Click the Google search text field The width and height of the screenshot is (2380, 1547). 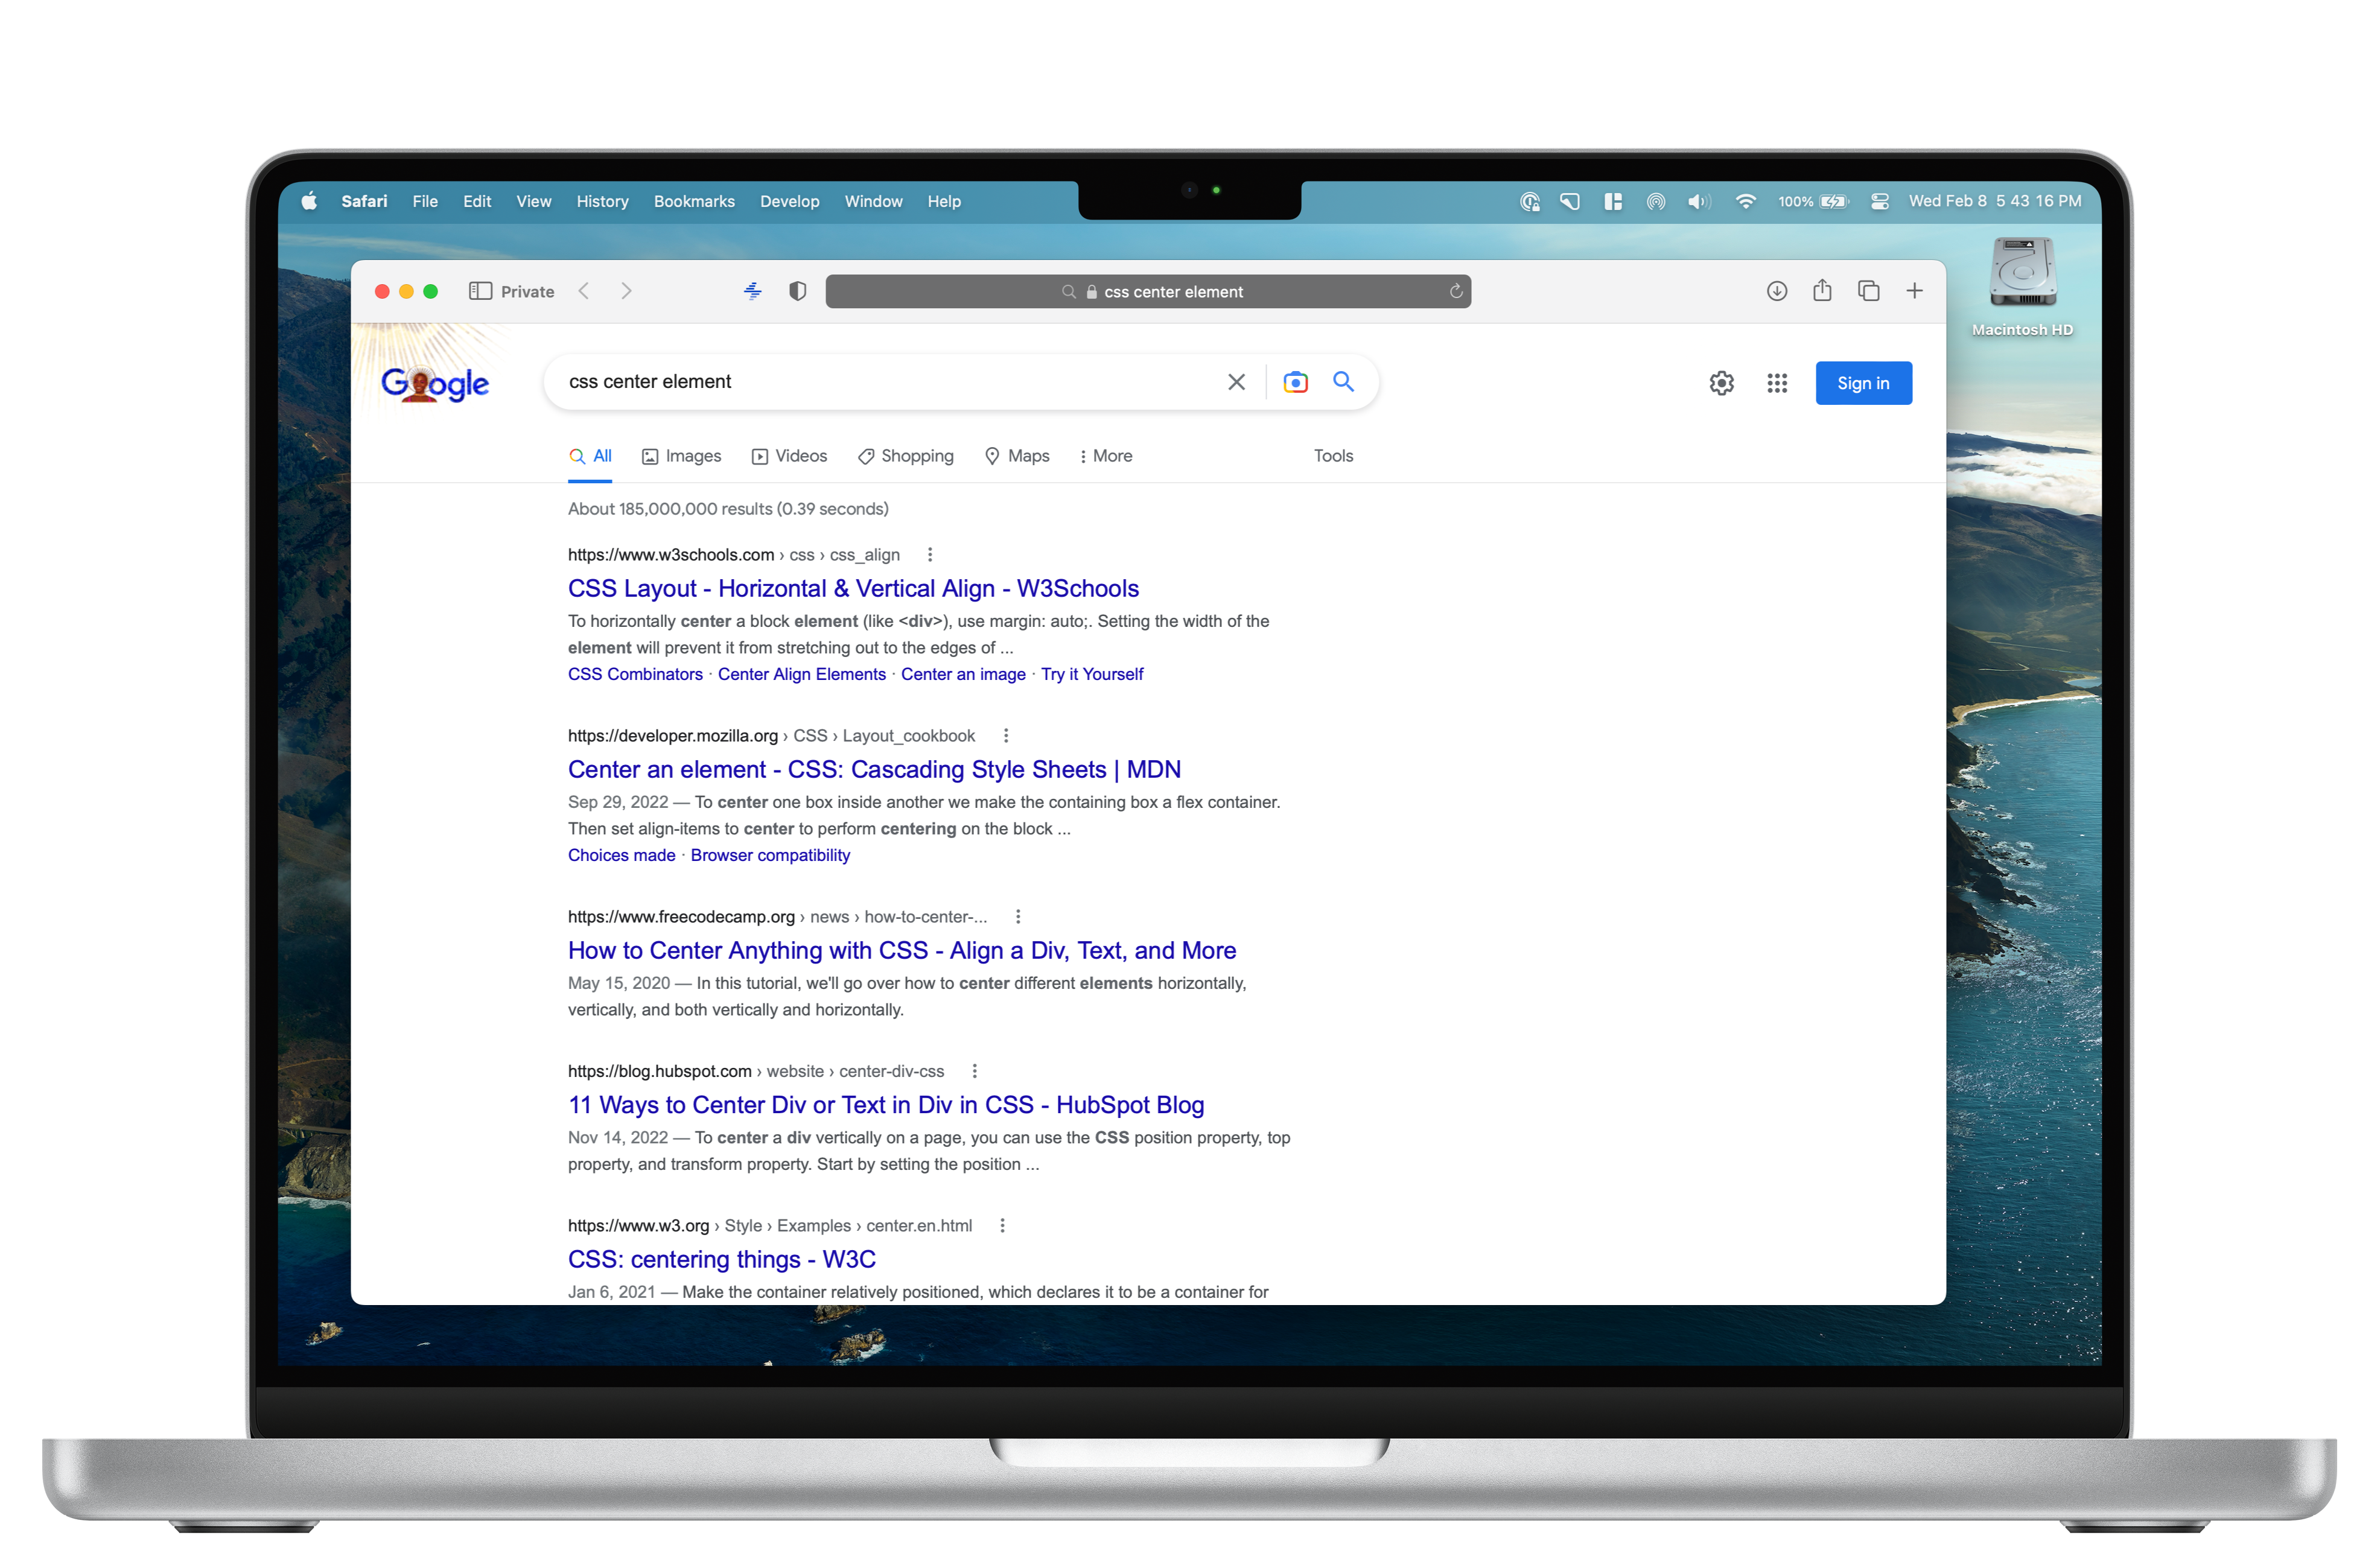[x=880, y=382]
